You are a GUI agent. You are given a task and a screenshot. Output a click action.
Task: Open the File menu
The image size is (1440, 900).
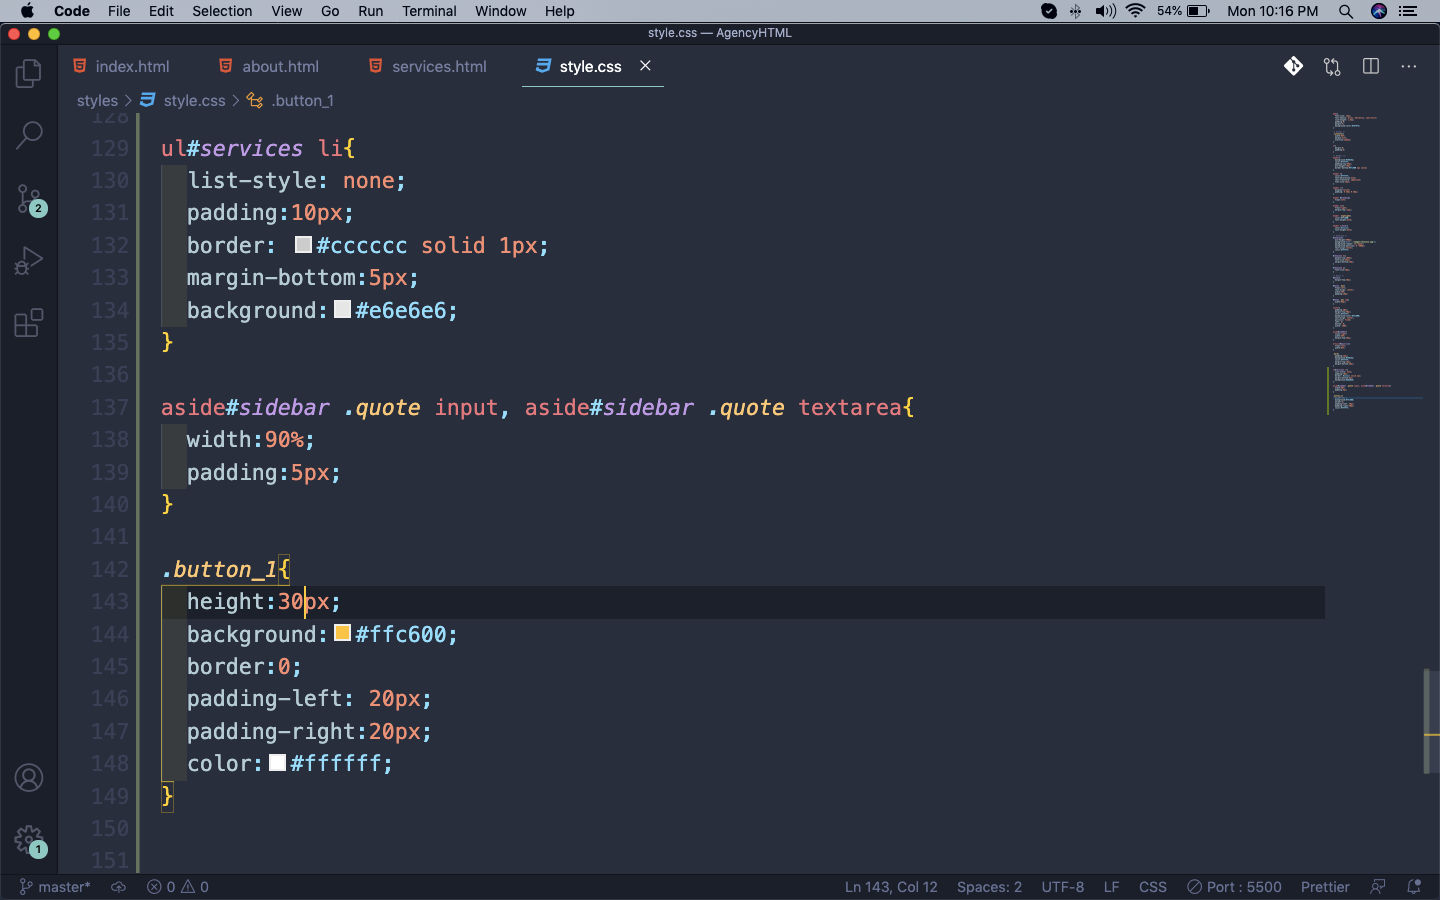119,11
